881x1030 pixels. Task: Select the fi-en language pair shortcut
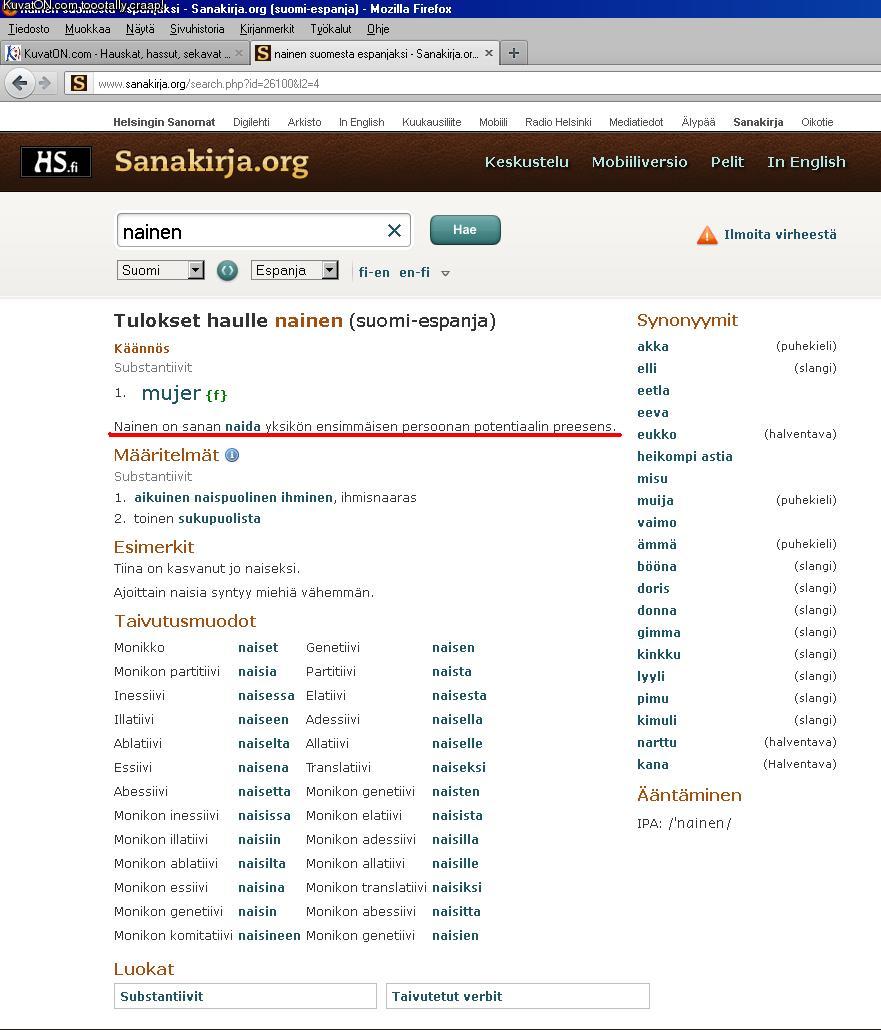point(374,272)
